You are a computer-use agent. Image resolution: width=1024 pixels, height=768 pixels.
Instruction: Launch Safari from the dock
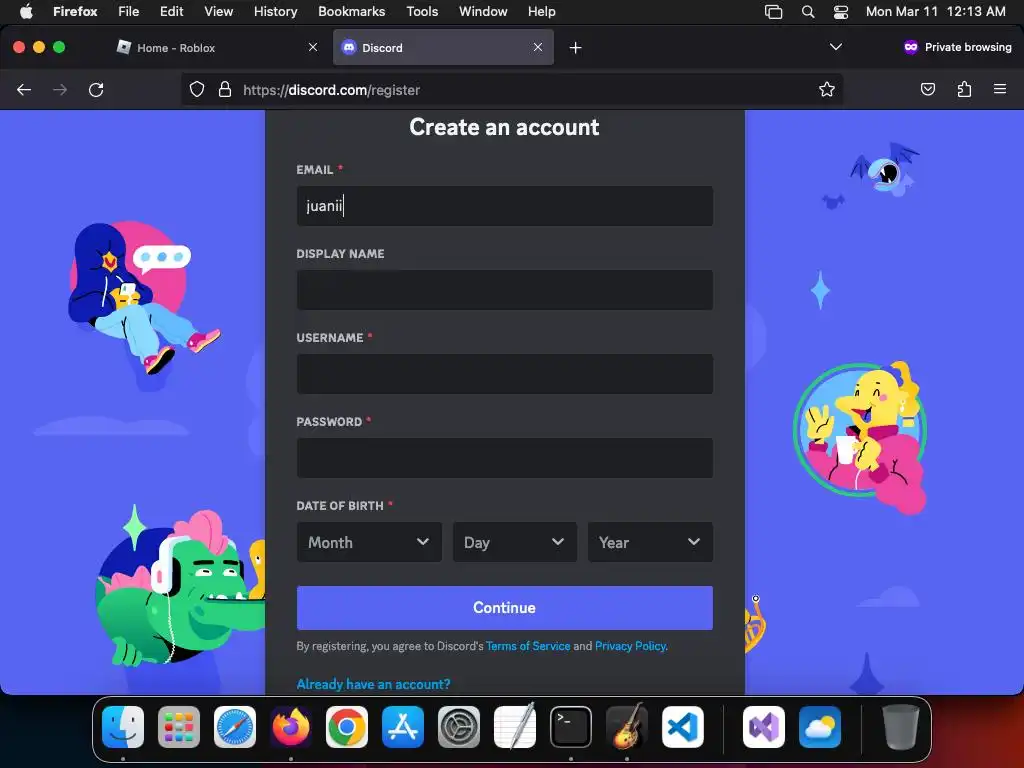[235, 727]
